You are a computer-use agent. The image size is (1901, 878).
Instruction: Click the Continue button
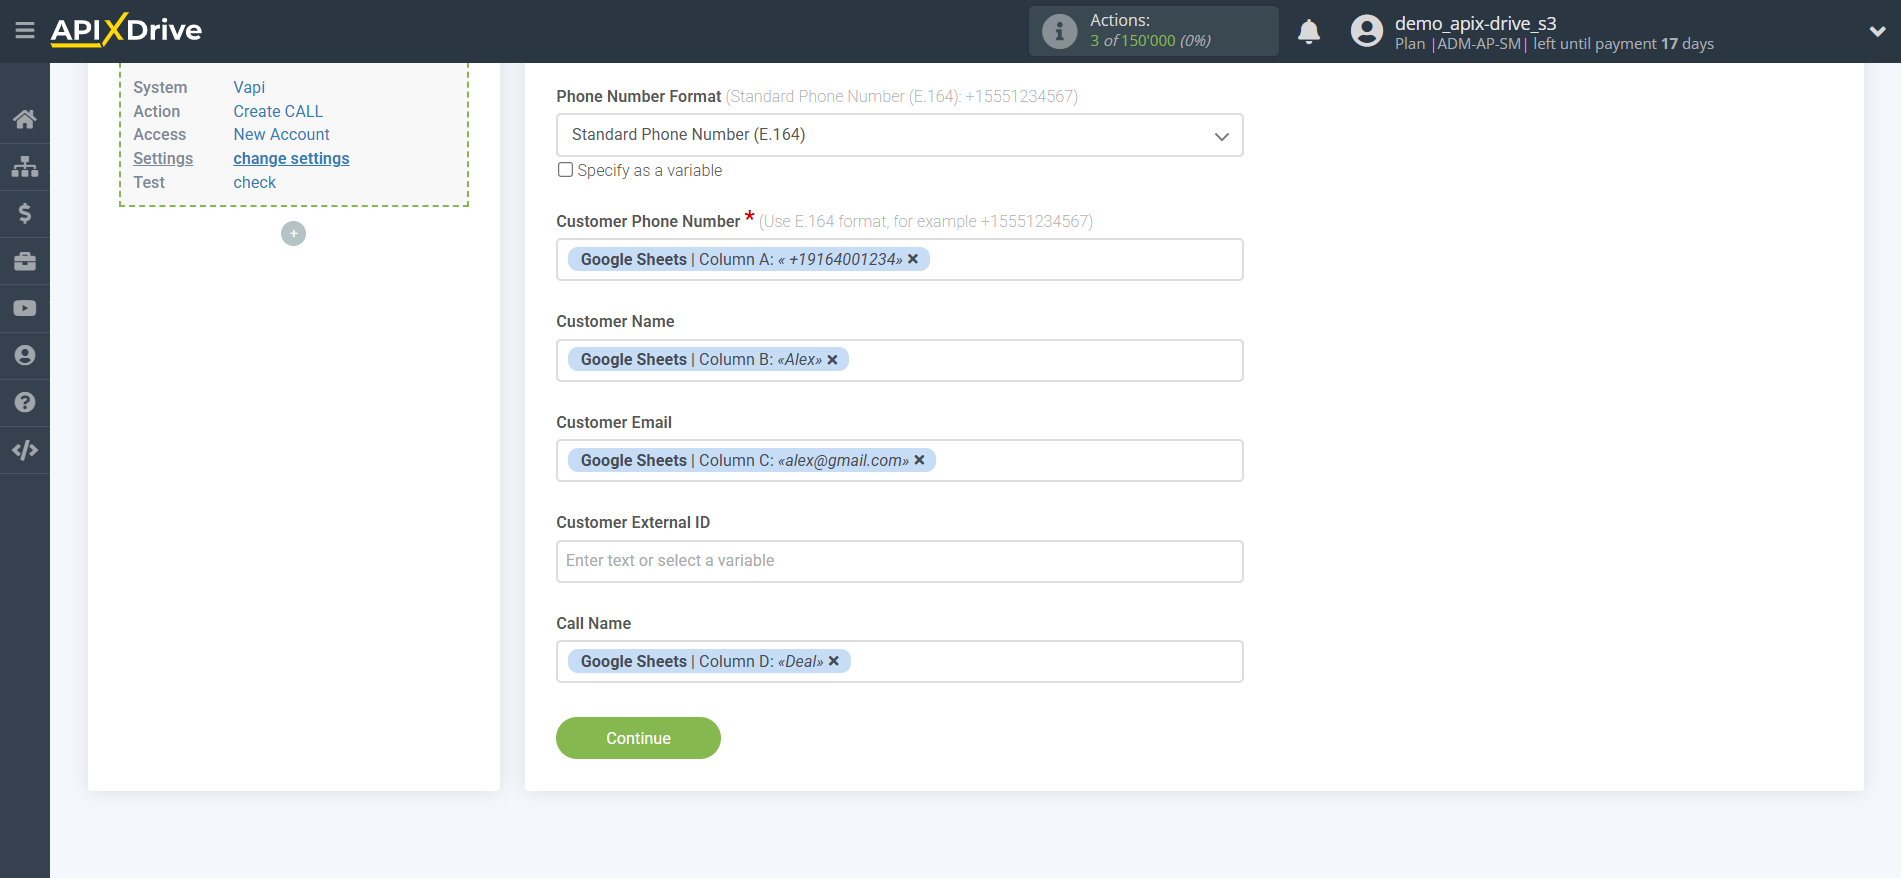coord(638,738)
